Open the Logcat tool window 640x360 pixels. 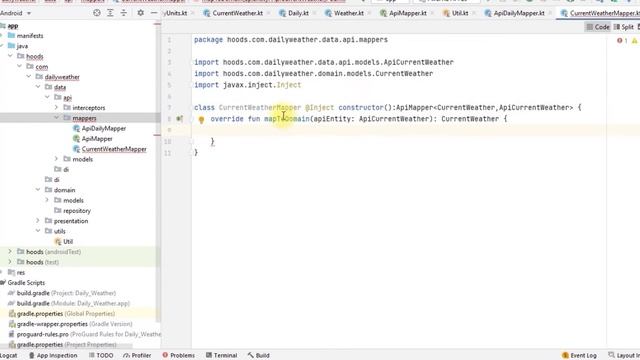(x=9, y=356)
